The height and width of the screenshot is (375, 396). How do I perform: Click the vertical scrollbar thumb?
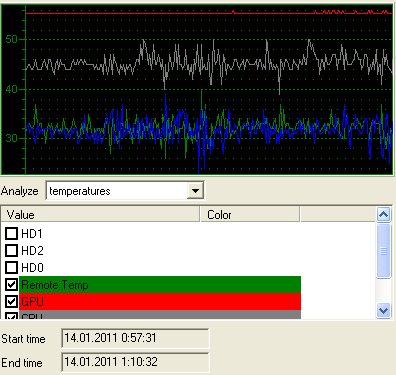click(383, 251)
